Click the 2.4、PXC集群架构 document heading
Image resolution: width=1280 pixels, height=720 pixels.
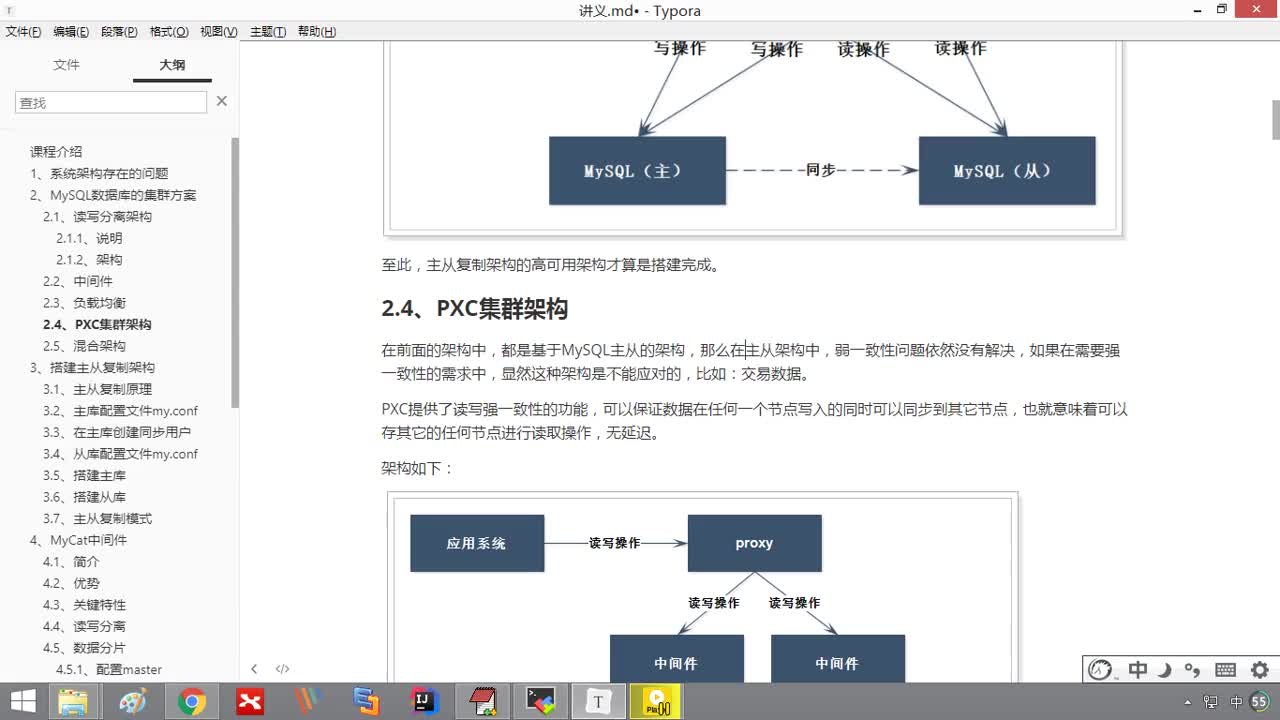coord(474,309)
